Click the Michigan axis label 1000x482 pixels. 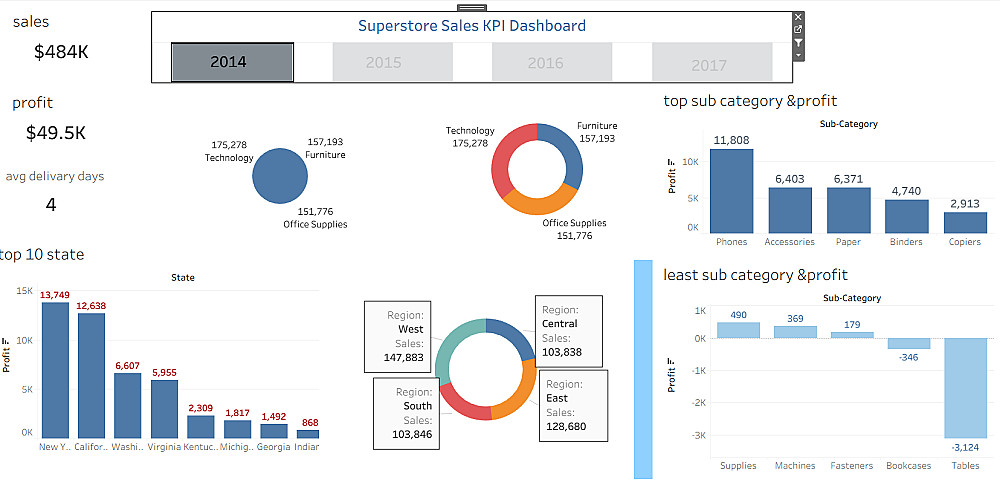[237, 447]
